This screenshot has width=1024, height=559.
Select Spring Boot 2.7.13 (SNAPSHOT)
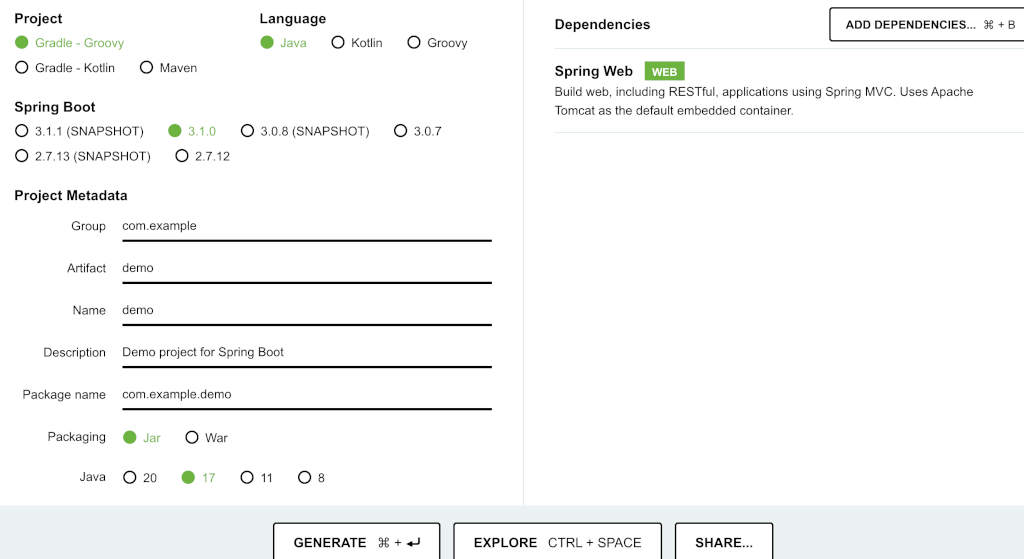(82, 156)
